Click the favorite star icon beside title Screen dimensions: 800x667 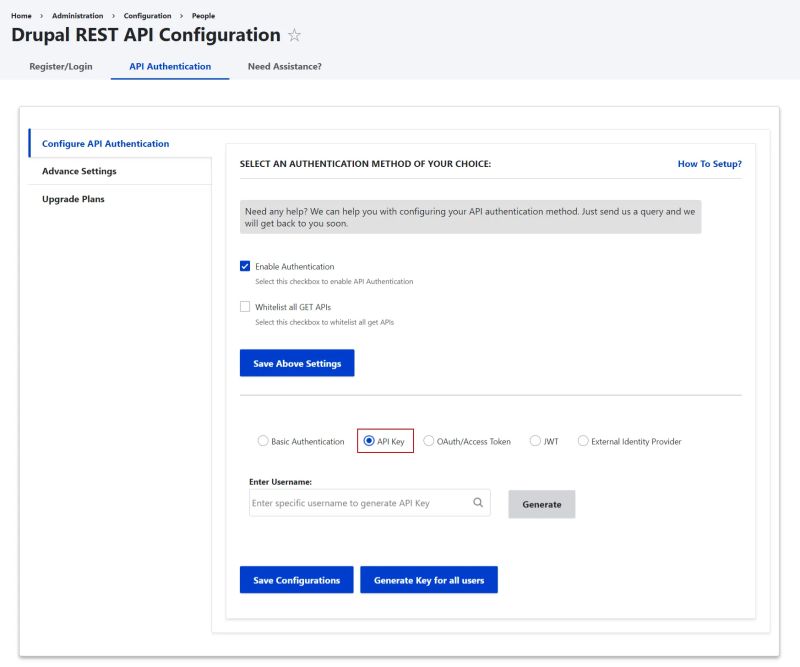[294, 35]
